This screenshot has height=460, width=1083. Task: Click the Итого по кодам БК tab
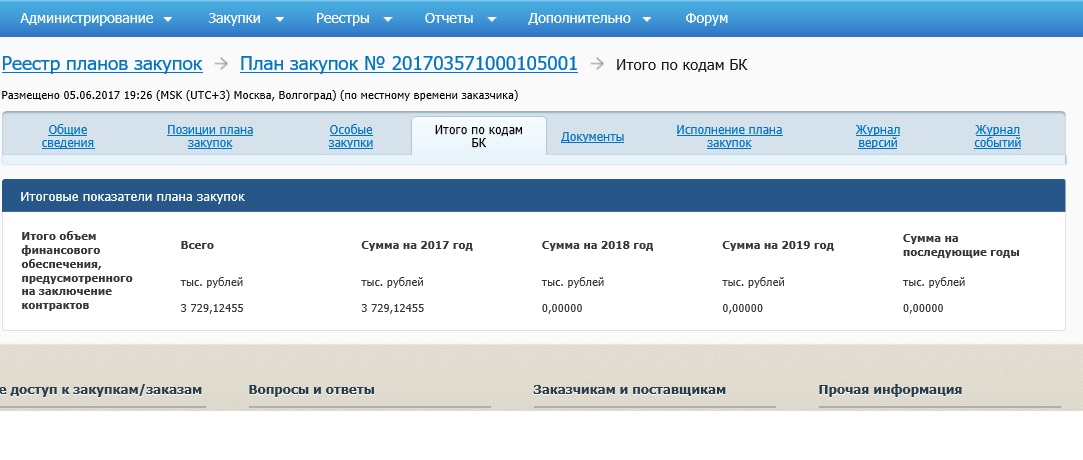click(478, 136)
